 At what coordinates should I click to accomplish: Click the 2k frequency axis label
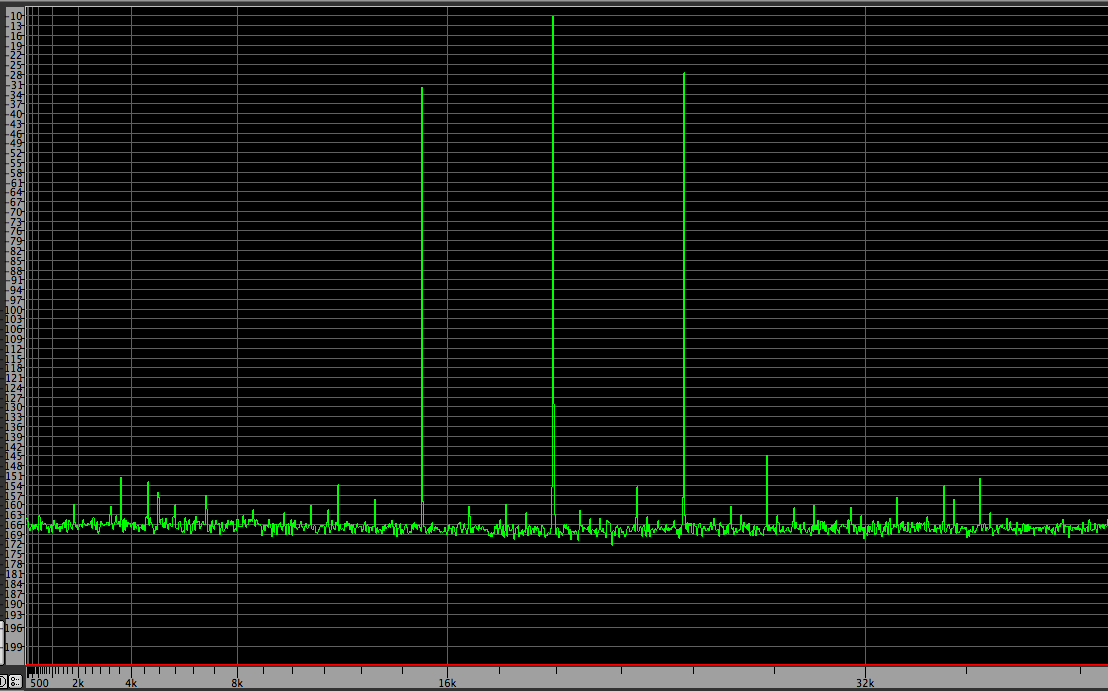pyautogui.click(x=78, y=683)
